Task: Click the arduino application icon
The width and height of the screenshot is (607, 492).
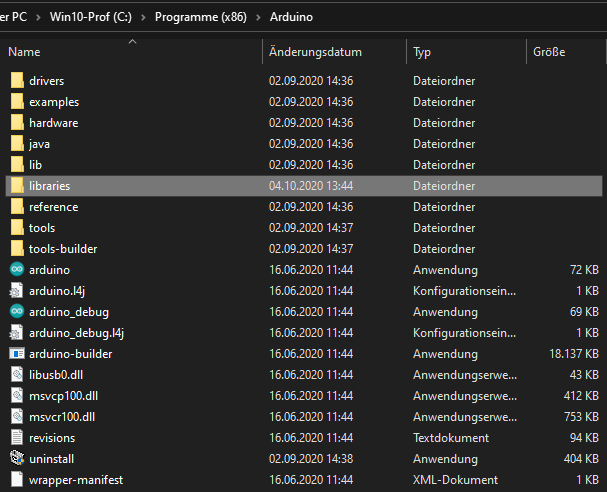Action: tap(16, 270)
